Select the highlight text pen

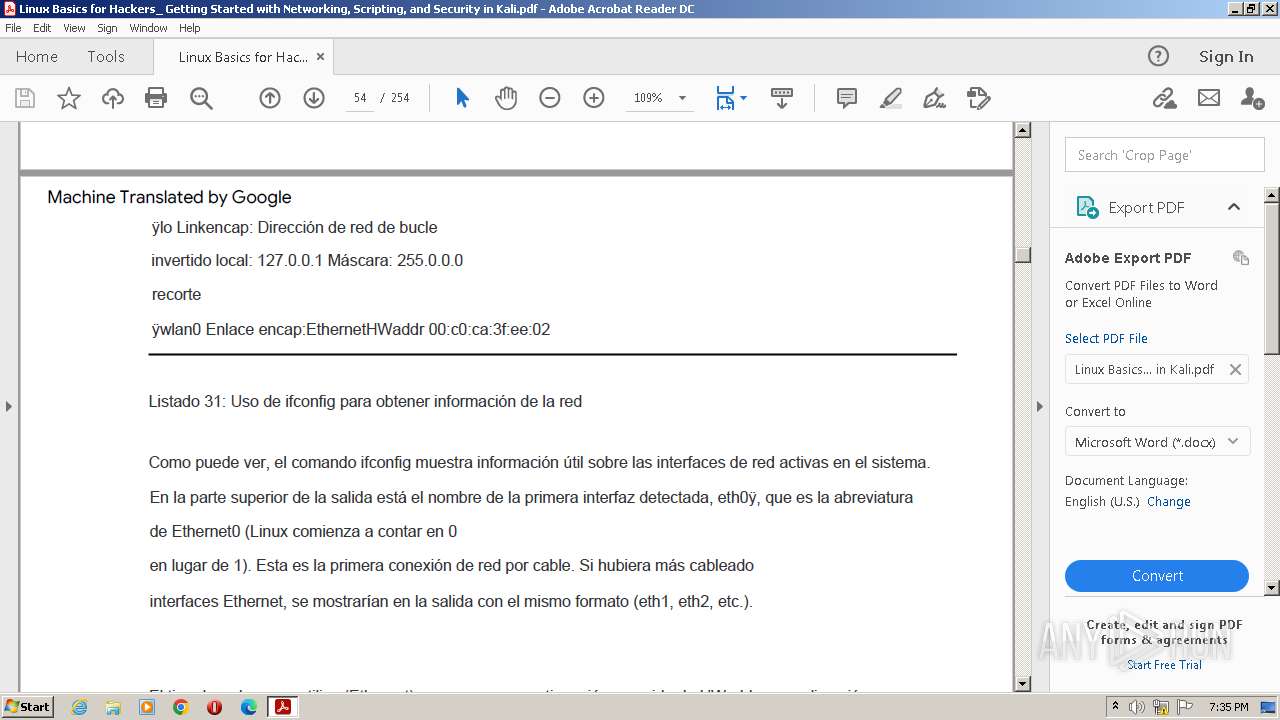click(x=891, y=98)
